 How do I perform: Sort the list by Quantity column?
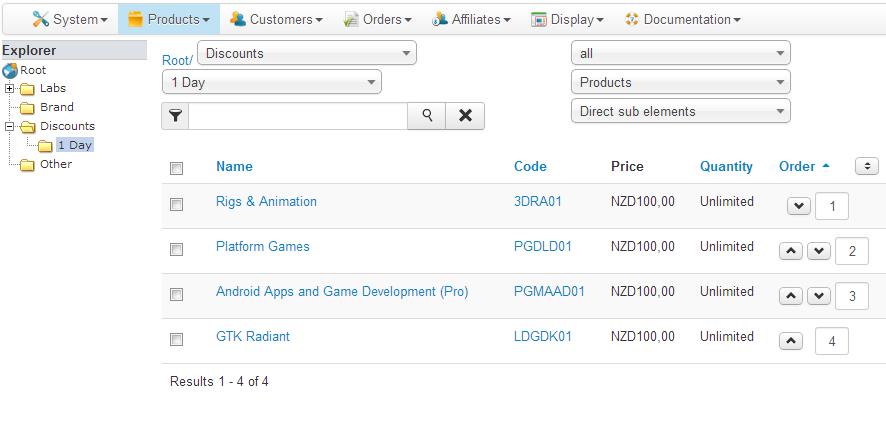point(726,167)
